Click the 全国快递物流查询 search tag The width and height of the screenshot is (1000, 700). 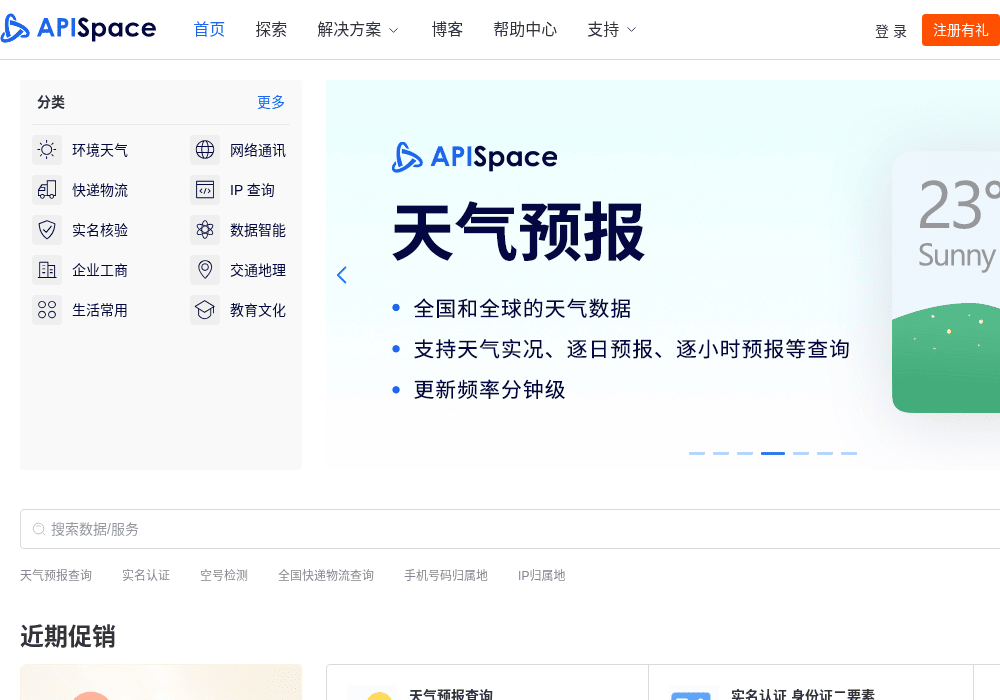point(326,576)
